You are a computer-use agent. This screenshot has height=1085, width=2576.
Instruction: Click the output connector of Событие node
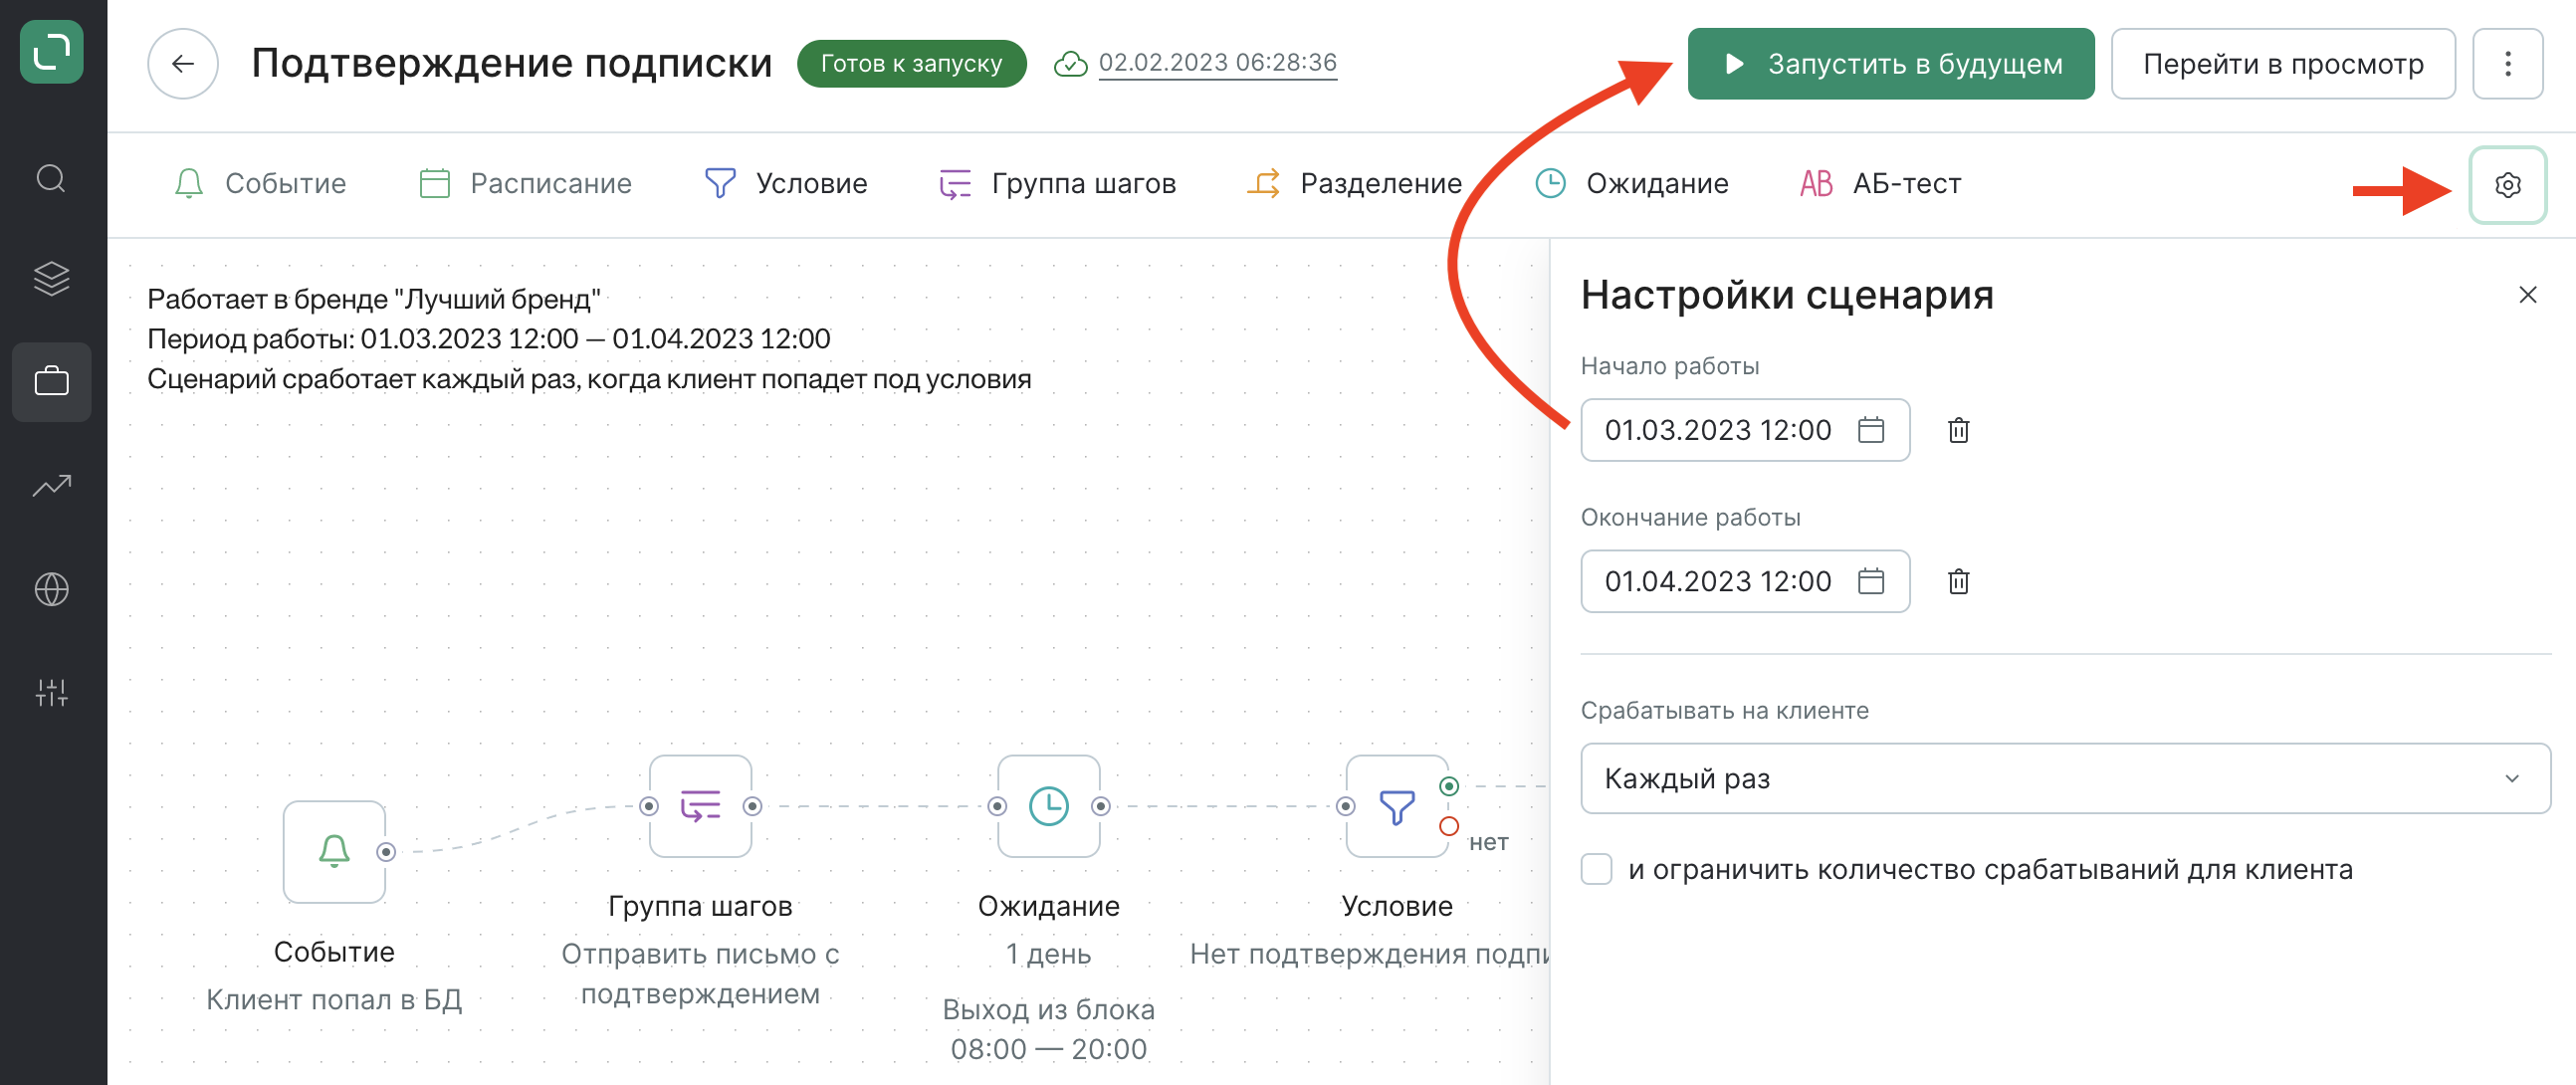coord(386,852)
